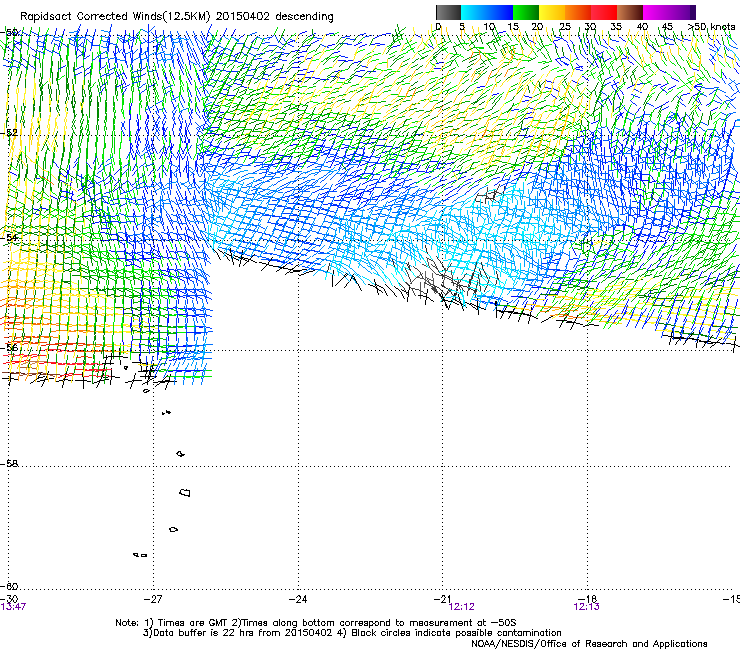740x650 pixels.
Task: Click the '-21' longitude axis label
Action: 442,599
